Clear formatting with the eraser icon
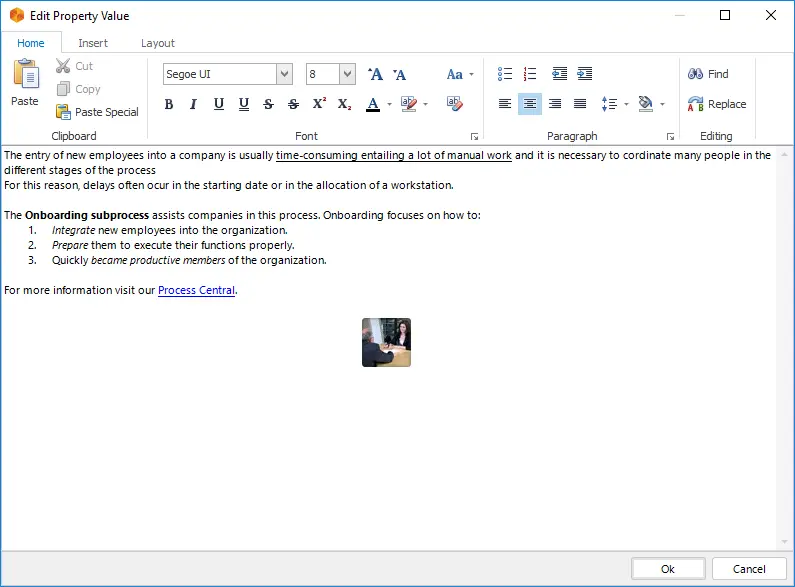Viewport: 795px width, 587px height. point(454,103)
